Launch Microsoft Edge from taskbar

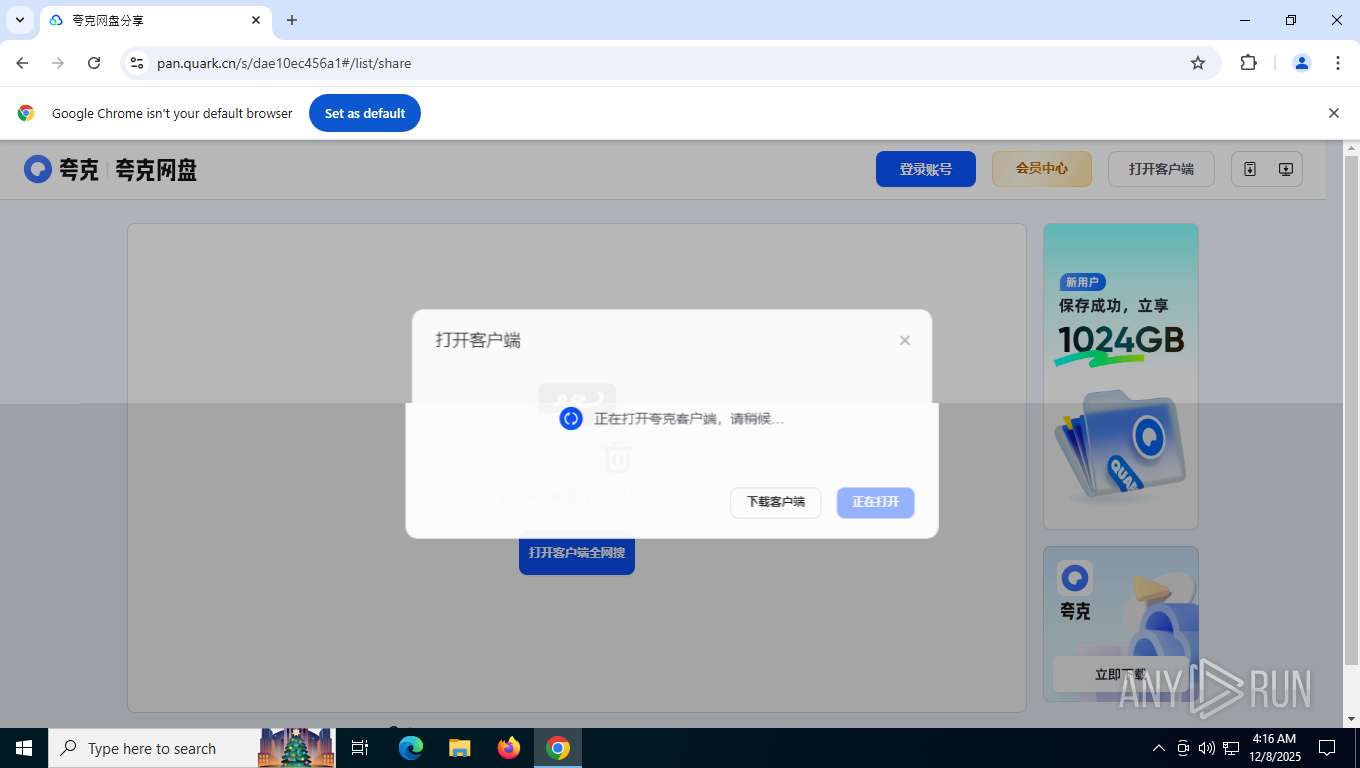tap(411, 748)
